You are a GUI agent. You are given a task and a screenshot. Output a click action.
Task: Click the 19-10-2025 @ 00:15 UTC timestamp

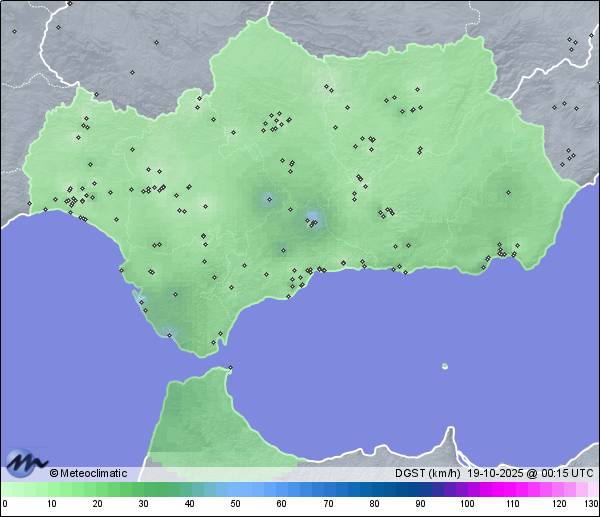click(530, 473)
